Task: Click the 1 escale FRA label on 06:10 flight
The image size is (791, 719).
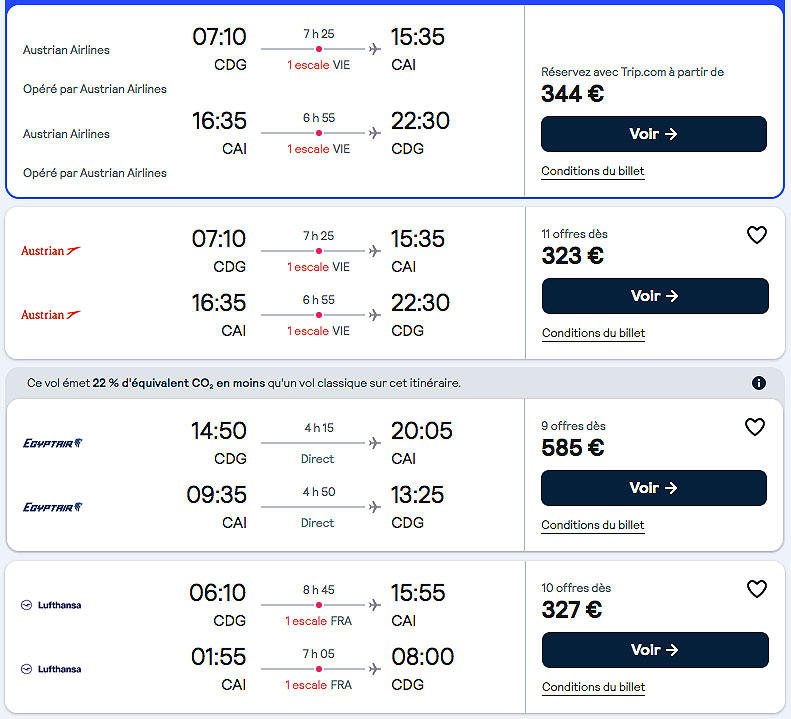Action: pos(318,621)
